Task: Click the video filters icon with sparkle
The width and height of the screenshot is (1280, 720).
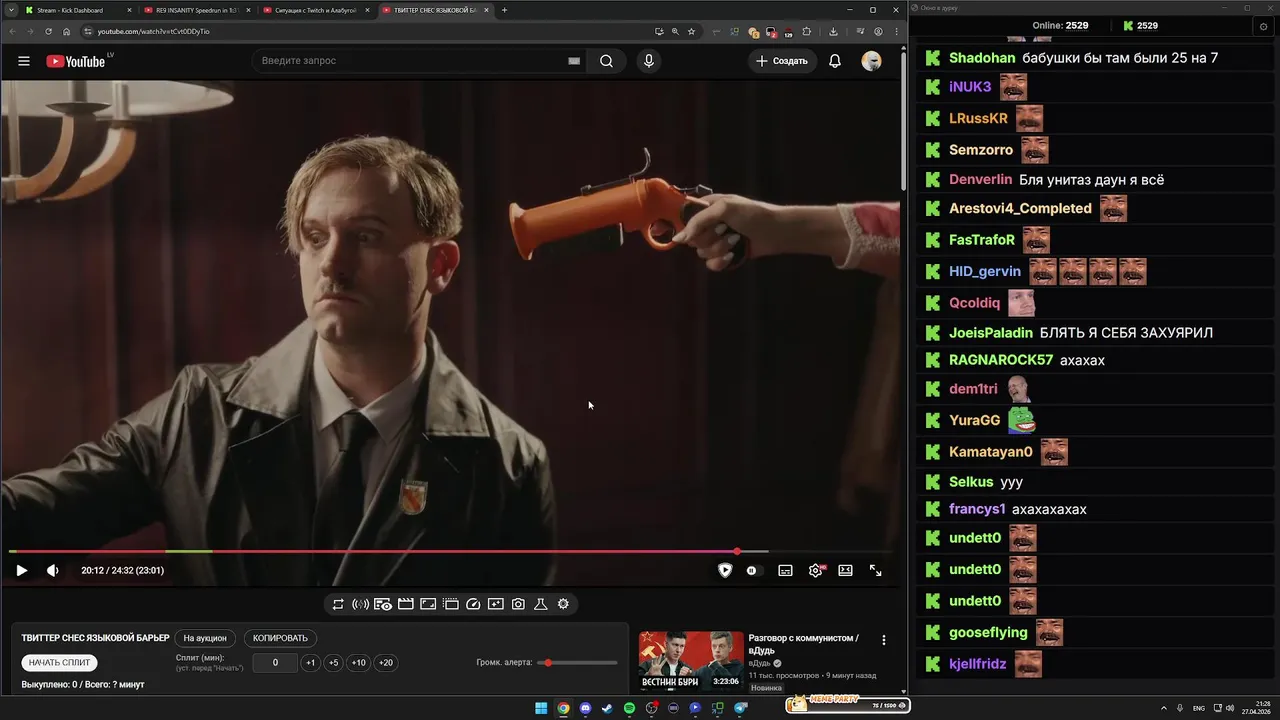Action: pos(496,604)
